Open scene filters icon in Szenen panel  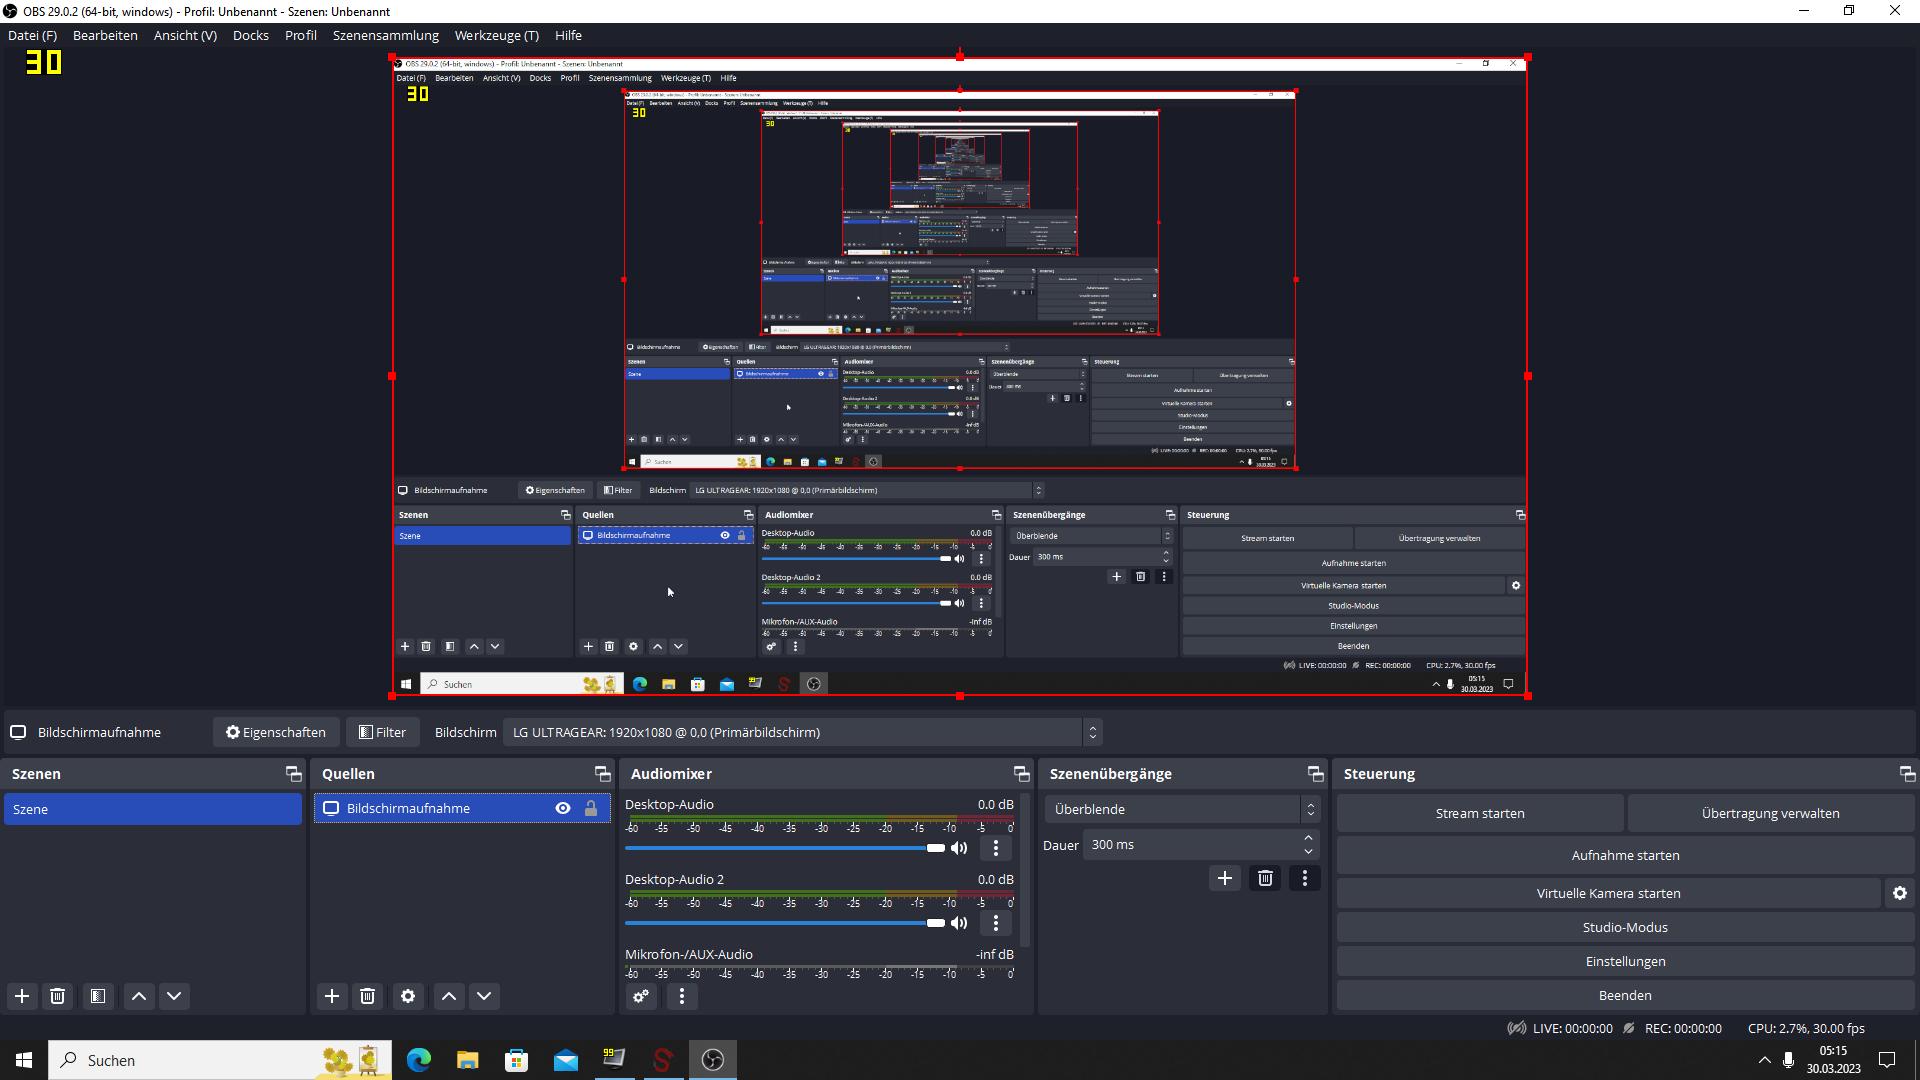98,996
